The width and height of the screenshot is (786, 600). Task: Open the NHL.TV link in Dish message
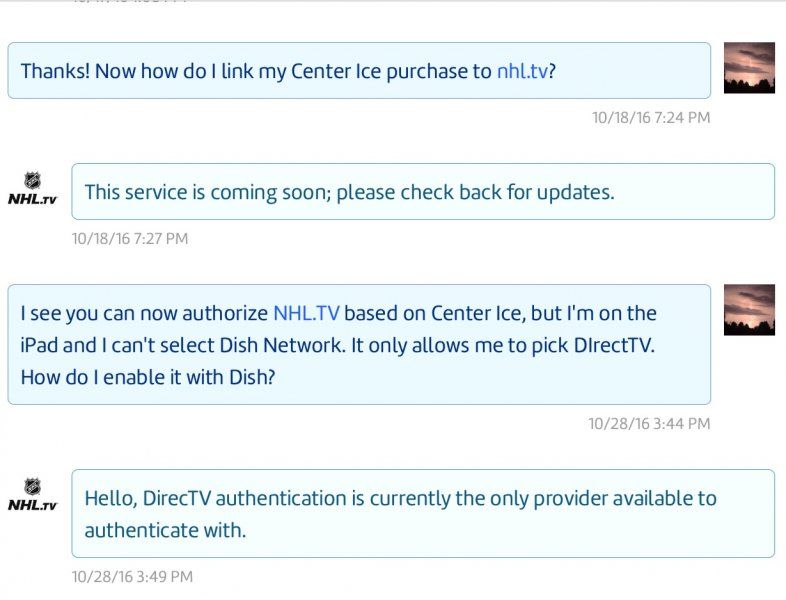(x=306, y=313)
